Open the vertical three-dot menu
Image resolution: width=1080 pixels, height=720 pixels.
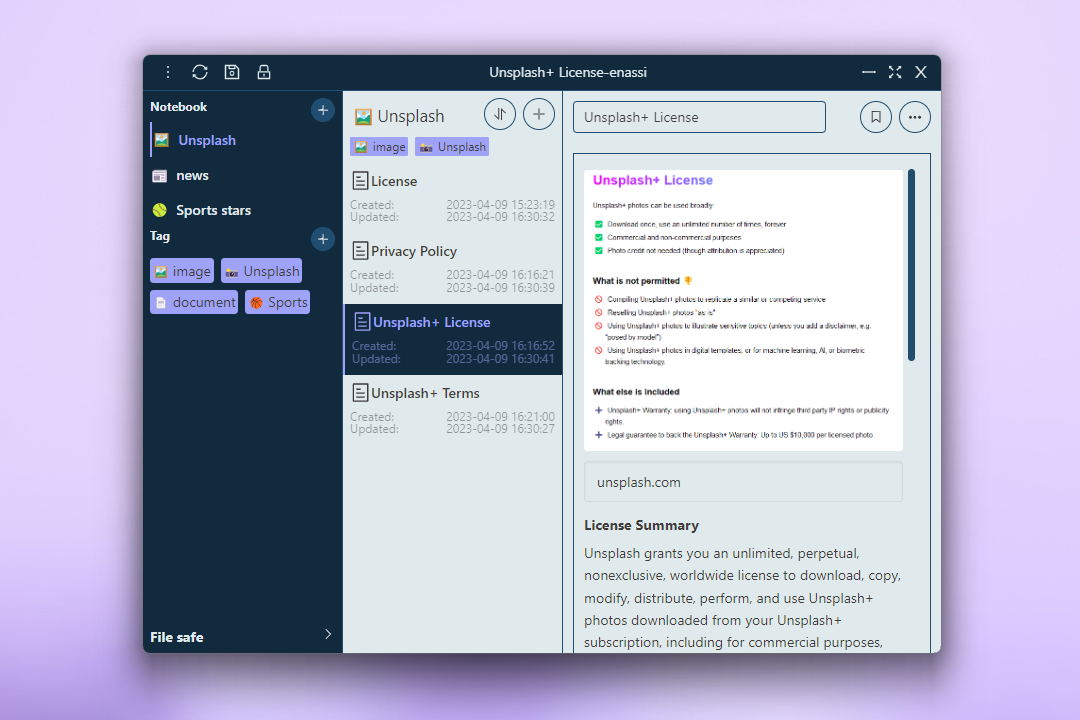point(167,72)
